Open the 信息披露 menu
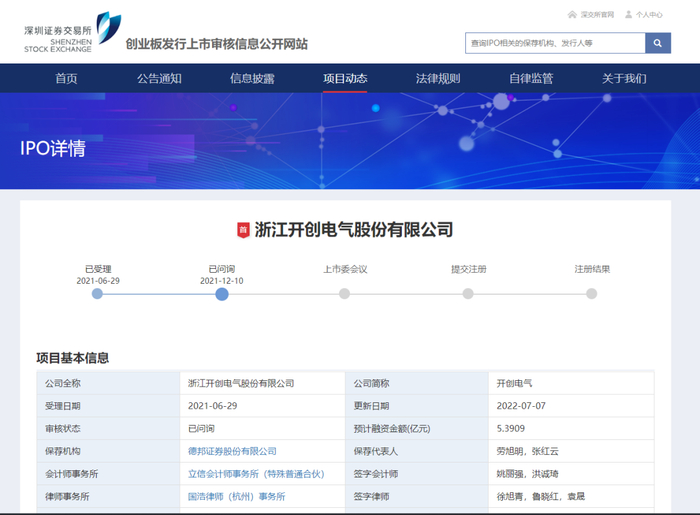Screen dimensions: 700x515 252,79
